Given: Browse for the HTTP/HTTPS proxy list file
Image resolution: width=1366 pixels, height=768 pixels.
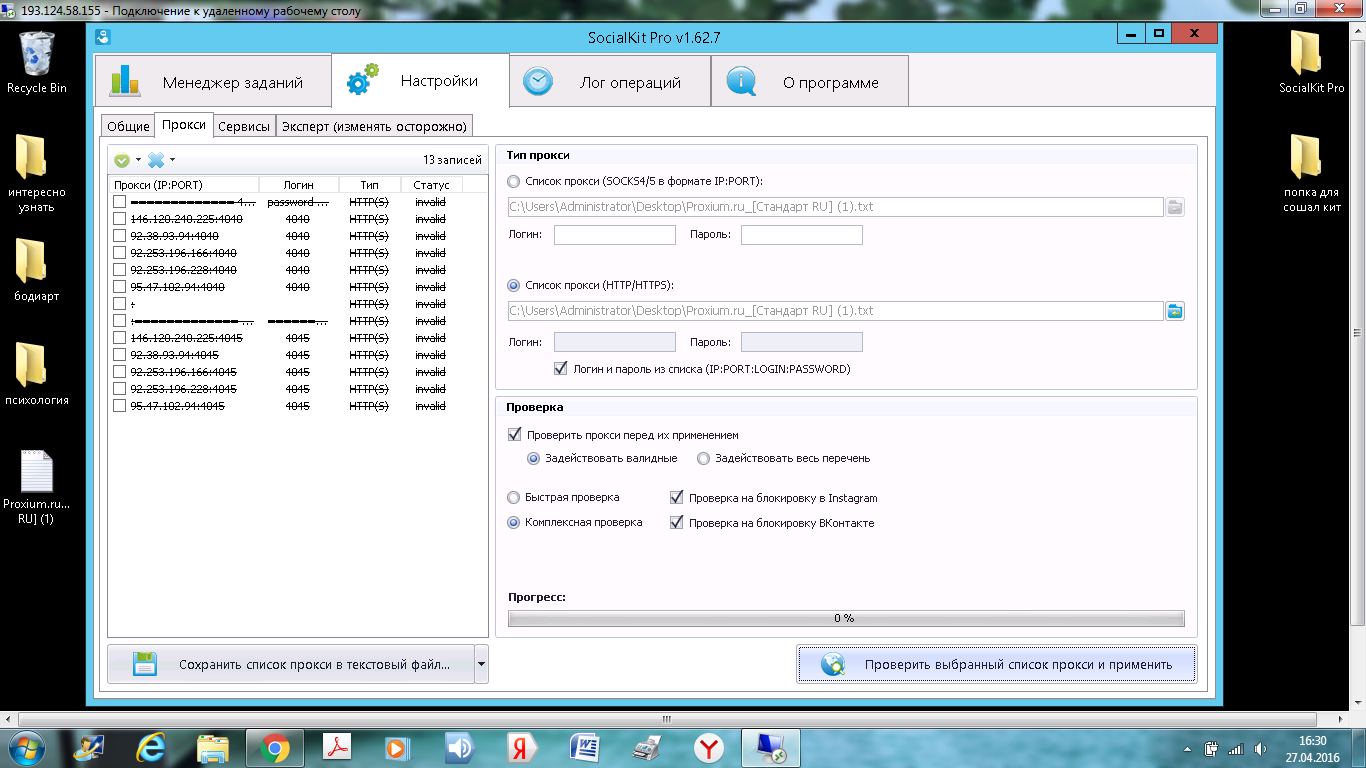Looking at the screenshot, I should (x=1175, y=311).
